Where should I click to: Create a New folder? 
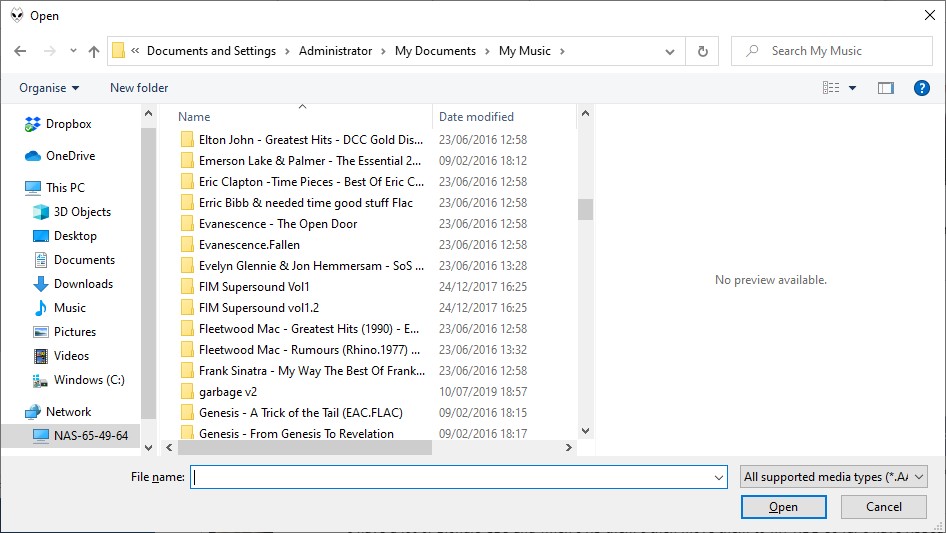click(139, 88)
